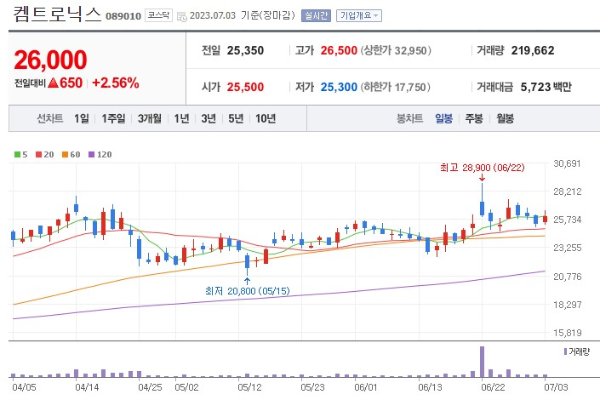Click the tallest volume bar at 06/22

(x=482, y=362)
